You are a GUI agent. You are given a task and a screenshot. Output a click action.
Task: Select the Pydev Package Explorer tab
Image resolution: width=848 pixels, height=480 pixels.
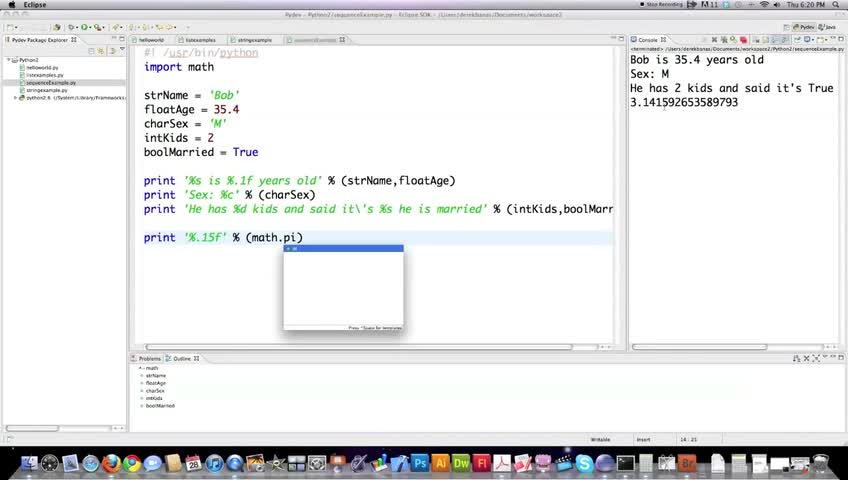41,40
